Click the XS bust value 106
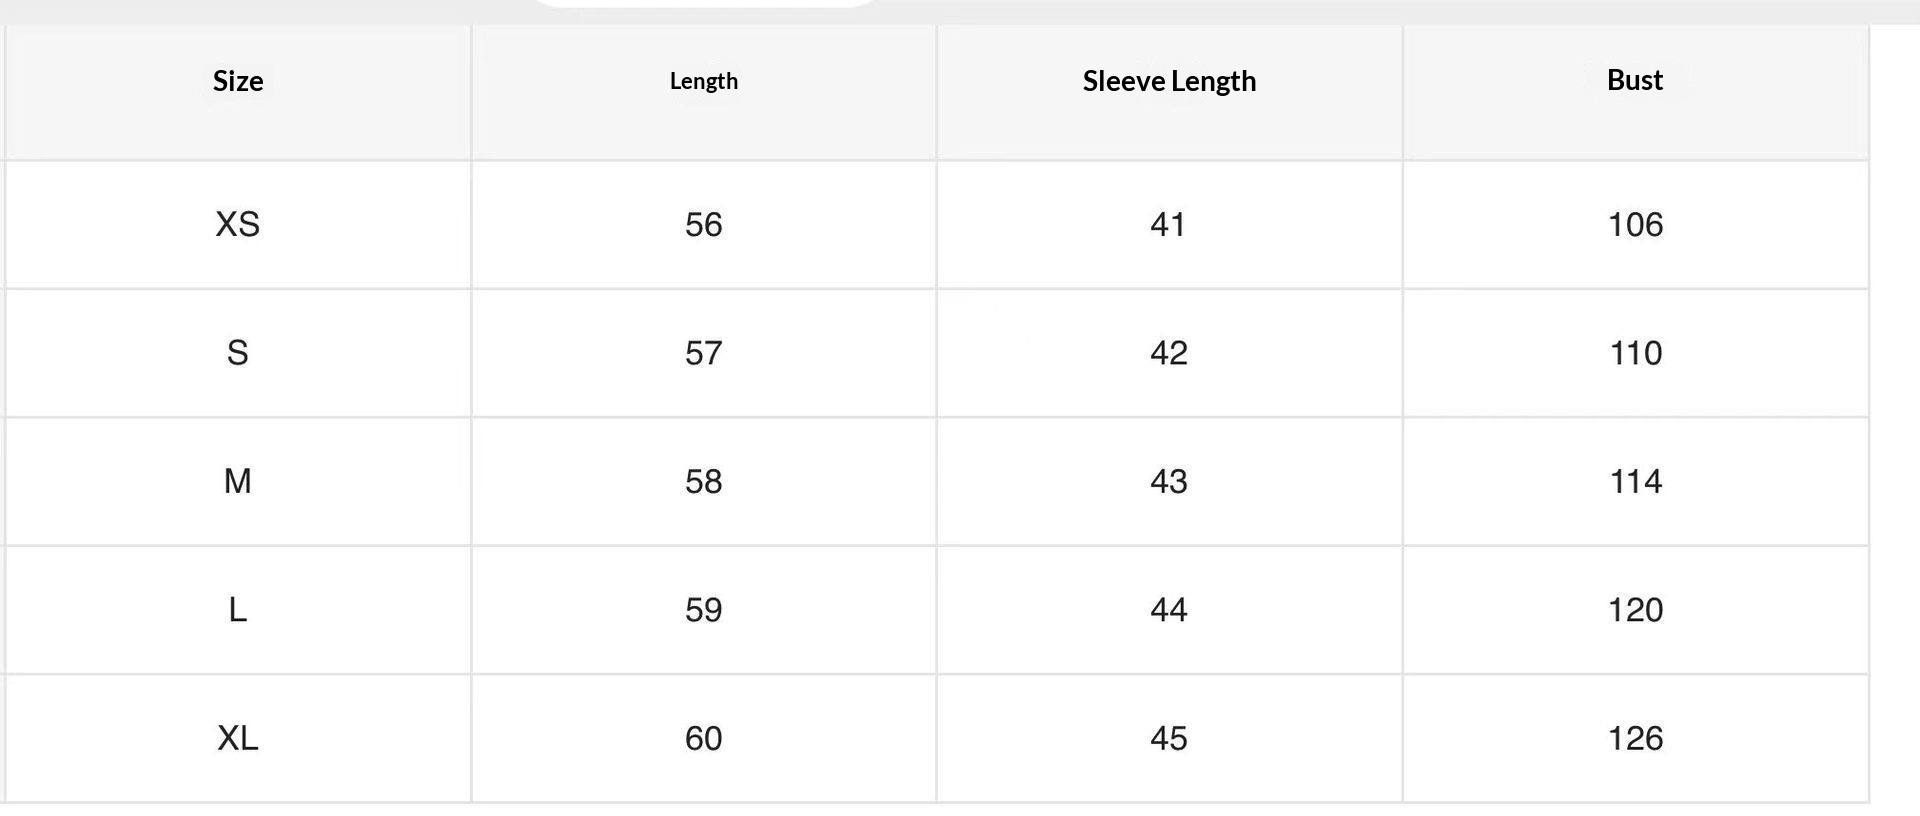 [1635, 224]
